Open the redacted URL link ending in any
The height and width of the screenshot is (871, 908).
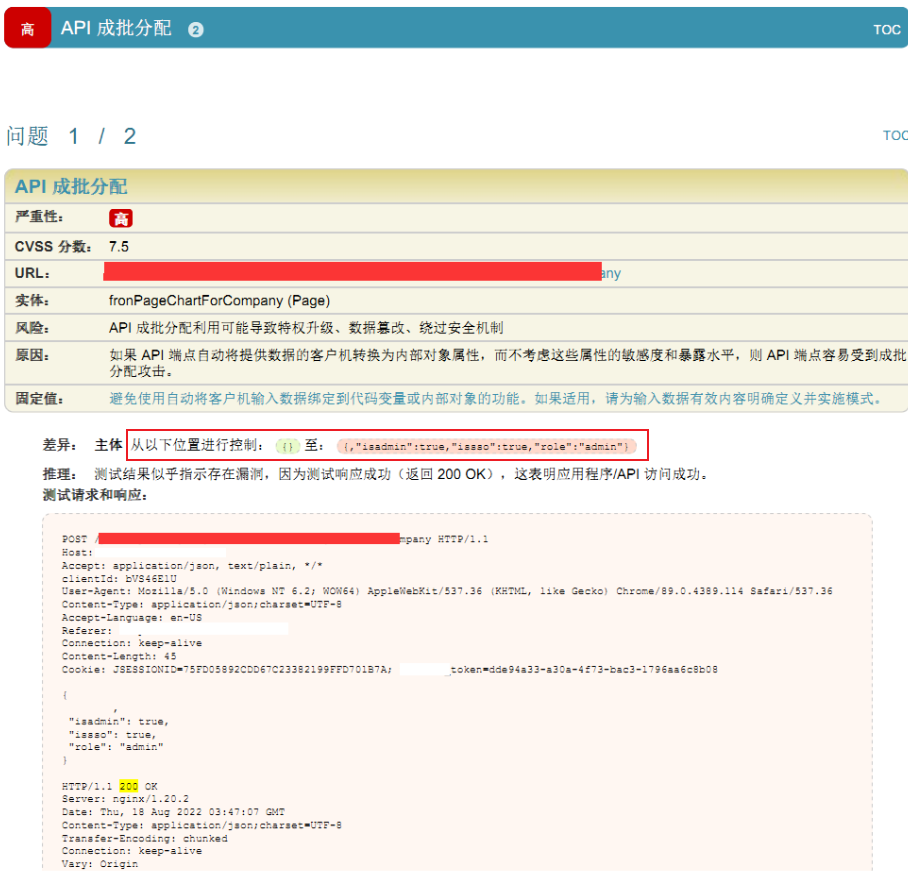tap(362, 272)
